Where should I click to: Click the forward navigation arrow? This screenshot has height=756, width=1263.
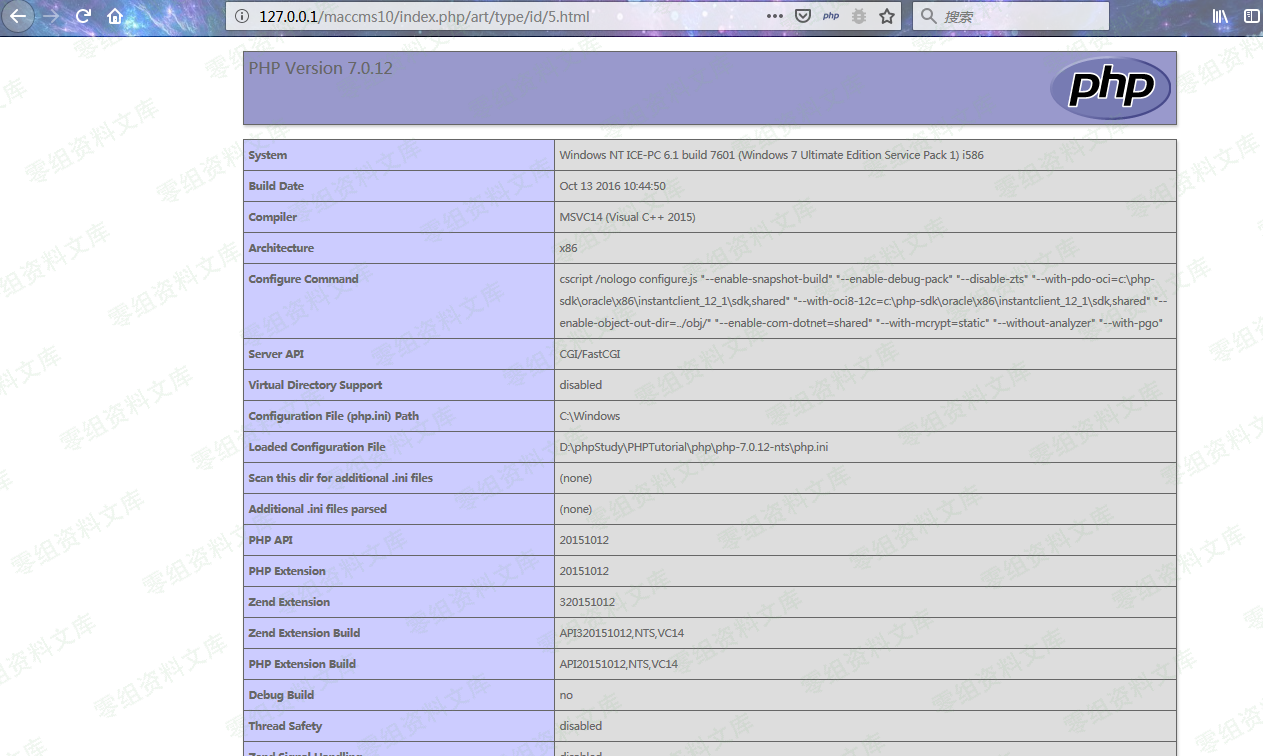click(x=51, y=16)
